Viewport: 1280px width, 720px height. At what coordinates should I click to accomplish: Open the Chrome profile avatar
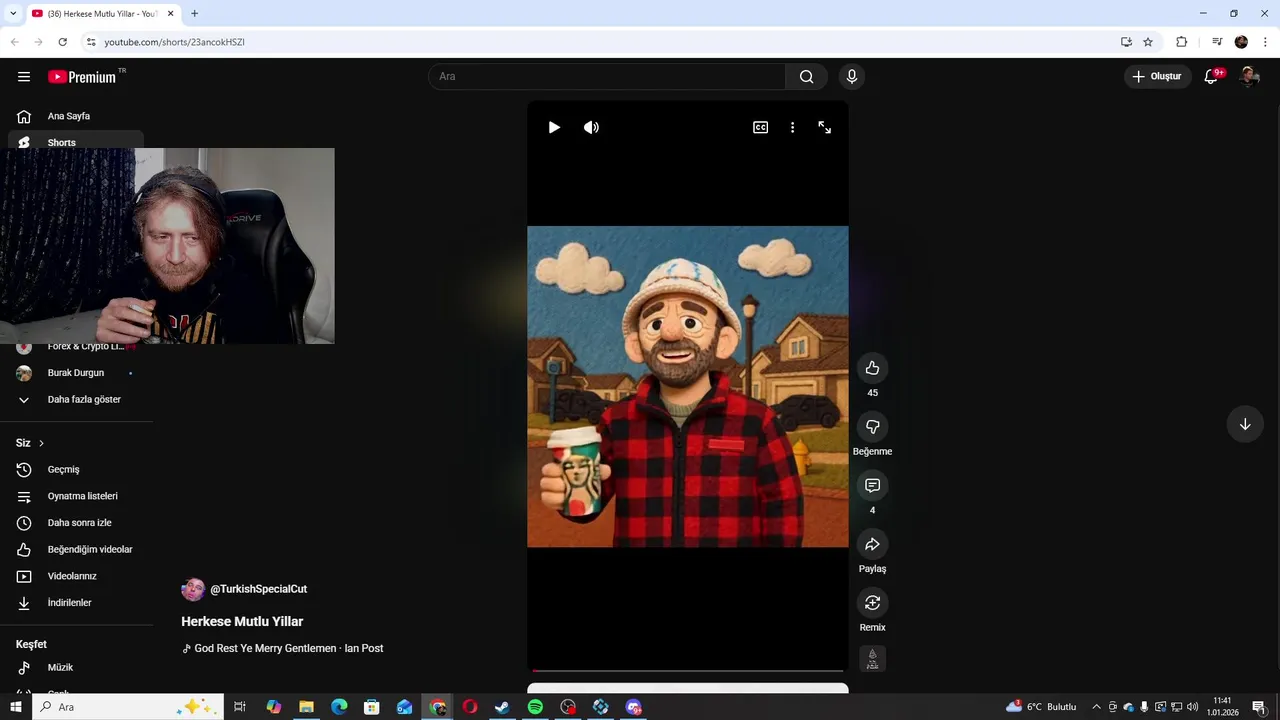(x=1241, y=42)
